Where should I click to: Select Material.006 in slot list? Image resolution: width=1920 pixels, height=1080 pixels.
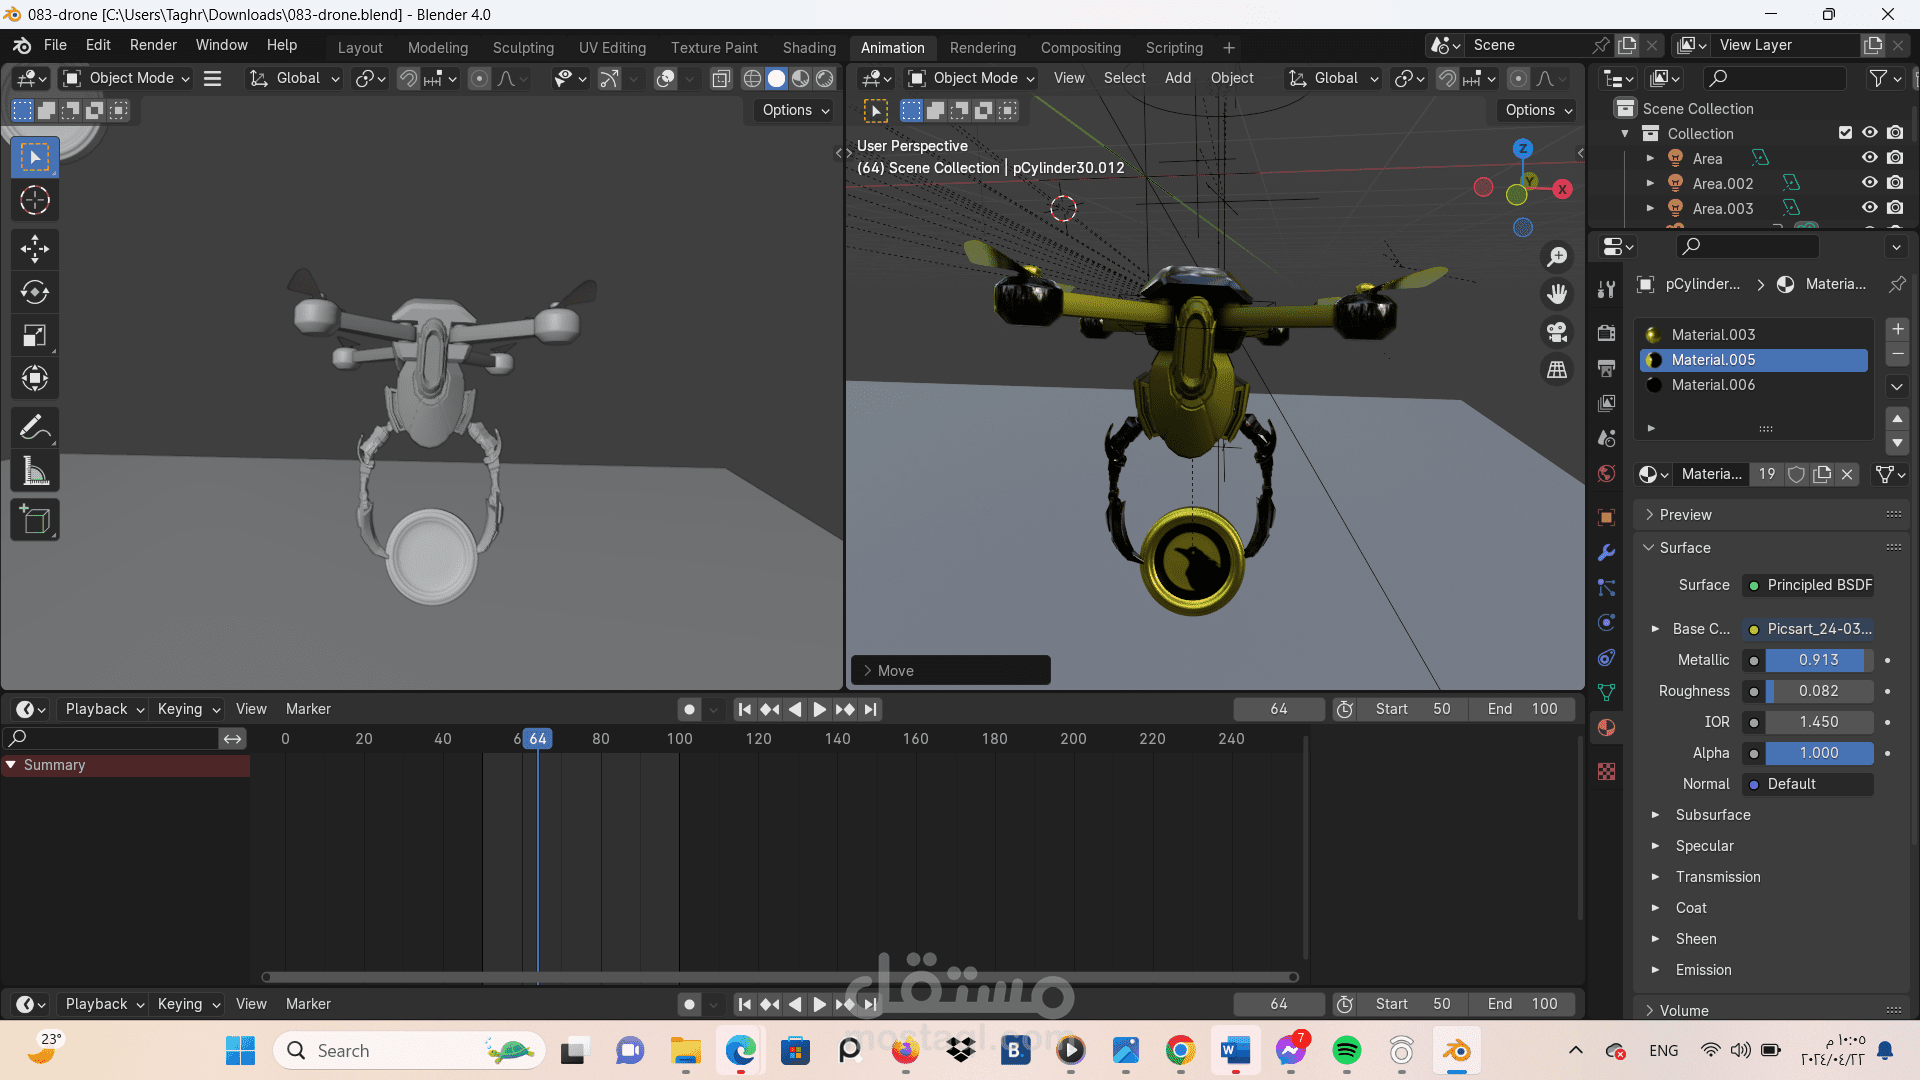[1713, 385]
